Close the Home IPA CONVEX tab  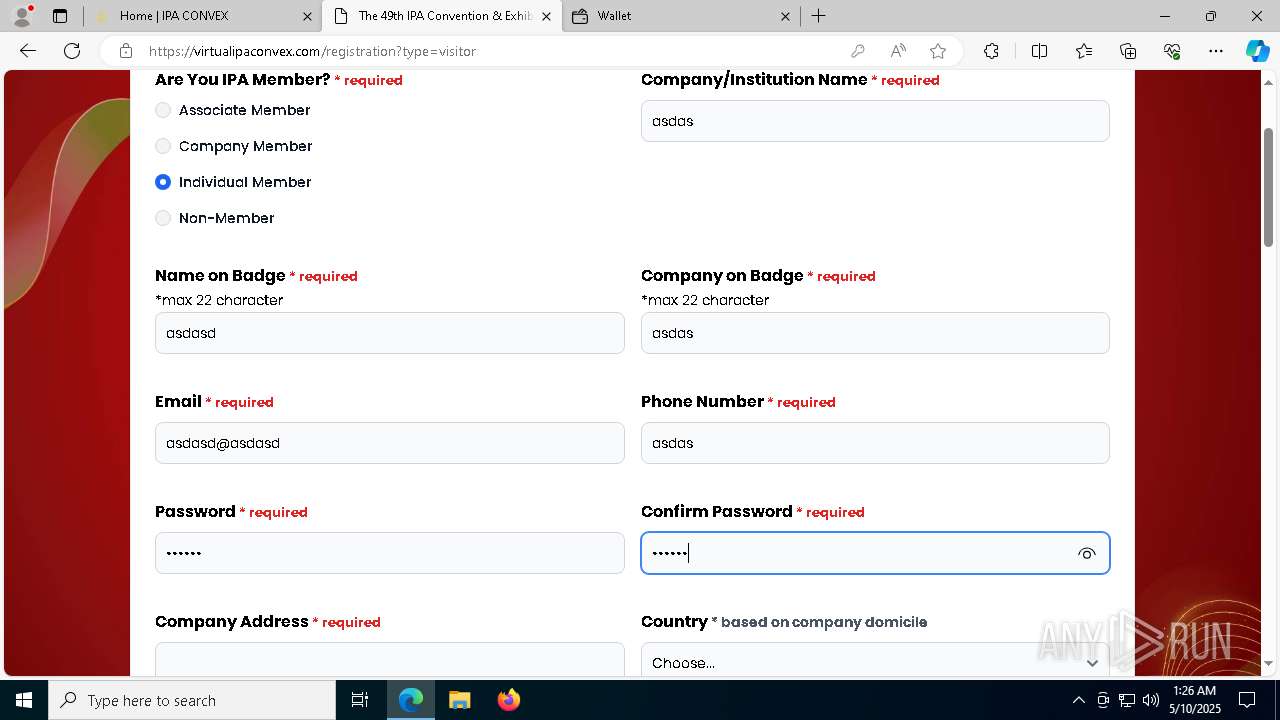[x=307, y=16]
